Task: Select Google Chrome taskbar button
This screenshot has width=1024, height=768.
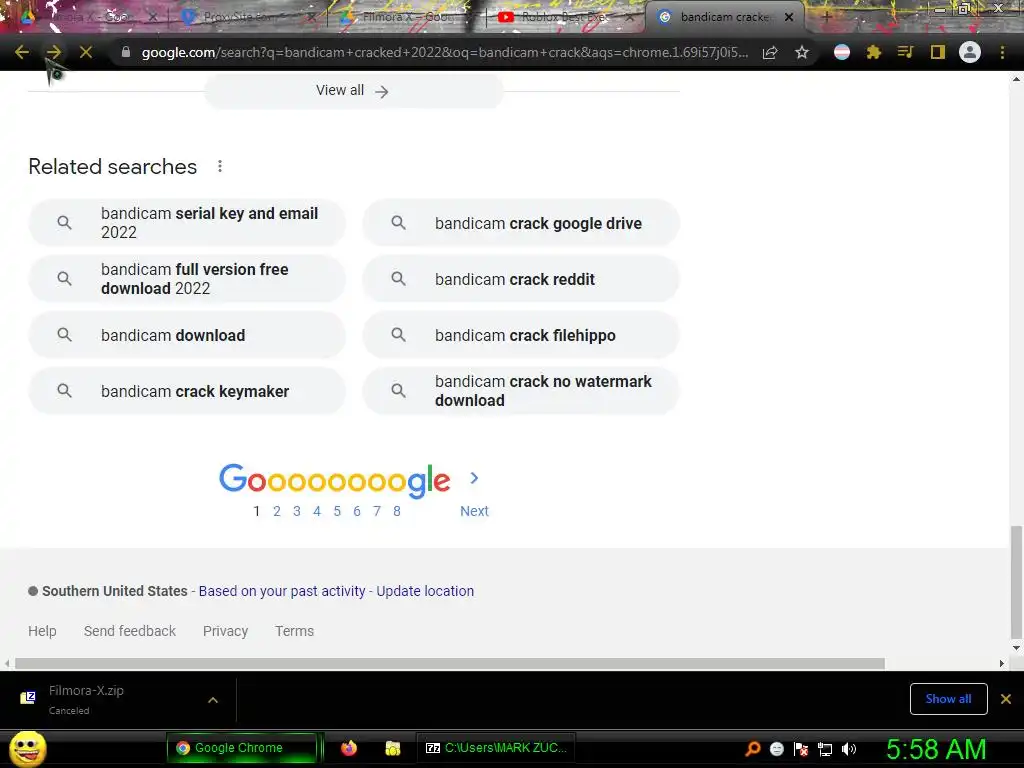Action: [242, 748]
